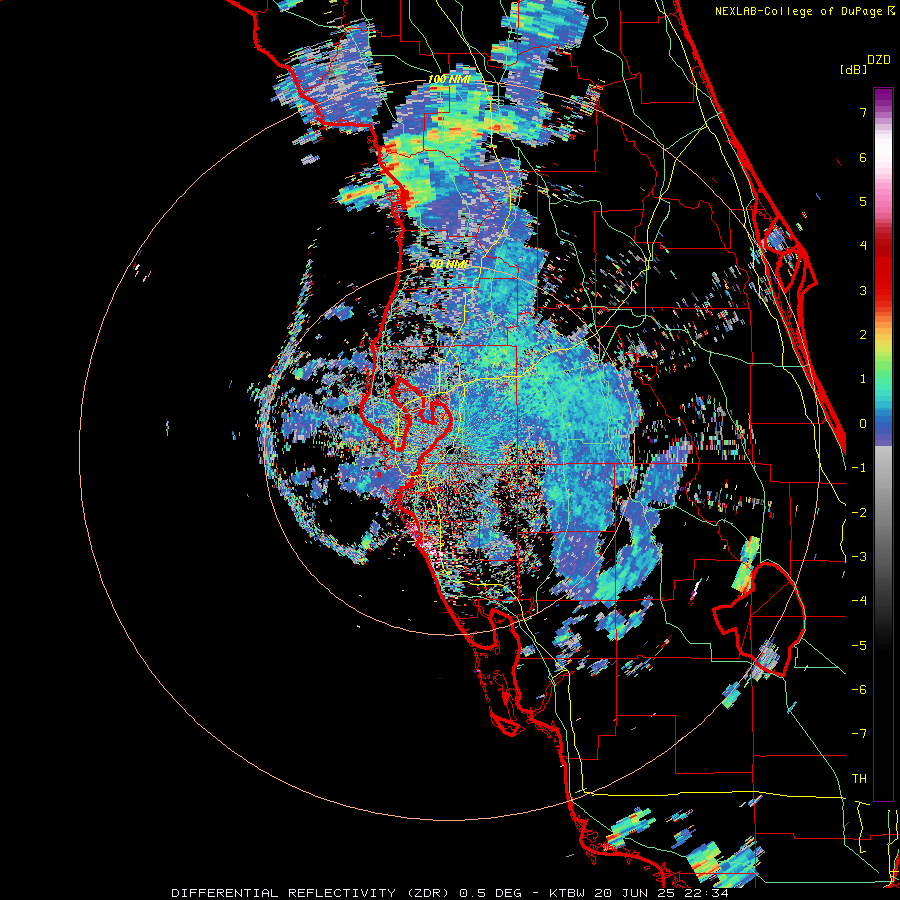
Task: Click the -5 value on the dB scale
Action: (x=859, y=646)
